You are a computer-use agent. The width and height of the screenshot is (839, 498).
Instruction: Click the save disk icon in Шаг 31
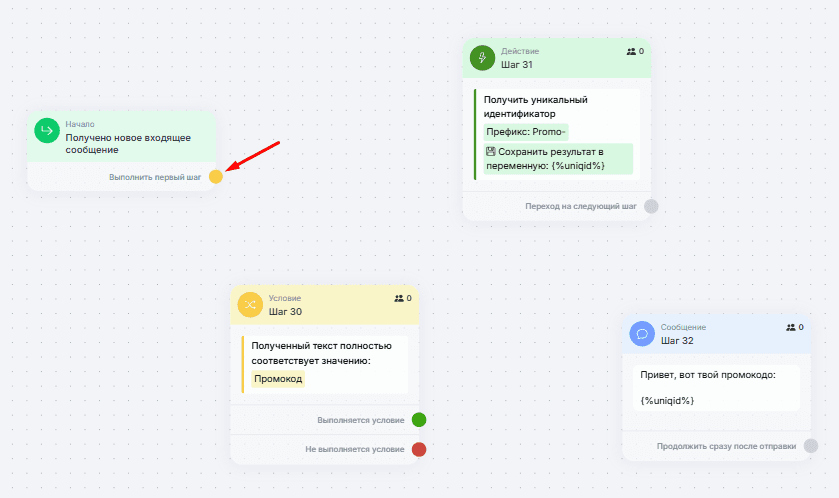click(x=491, y=151)
